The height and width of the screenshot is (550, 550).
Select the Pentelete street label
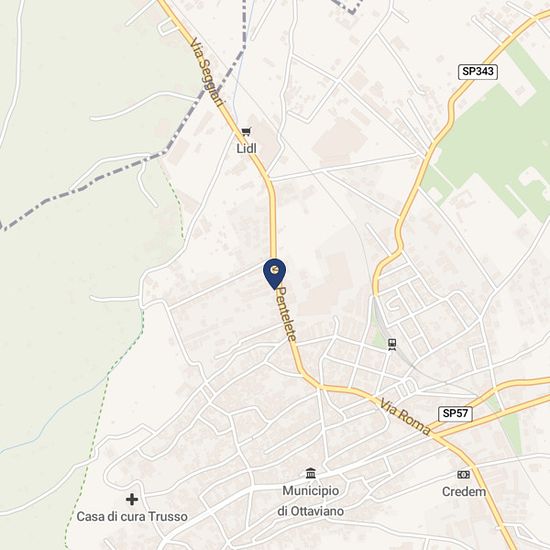pyautogui.click(x=287, y=314)
